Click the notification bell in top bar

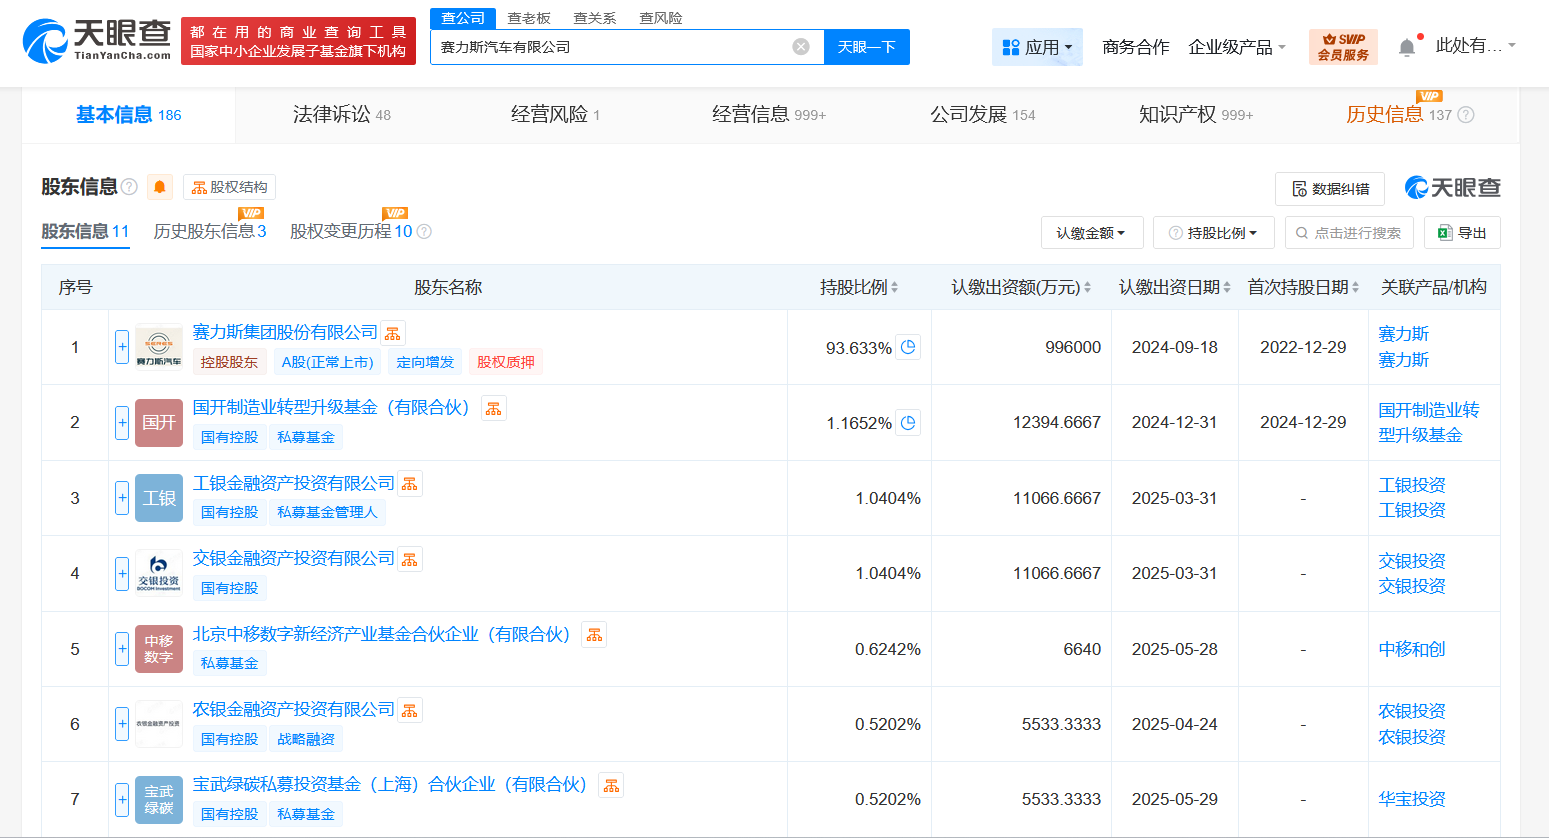coord(1409,46)
